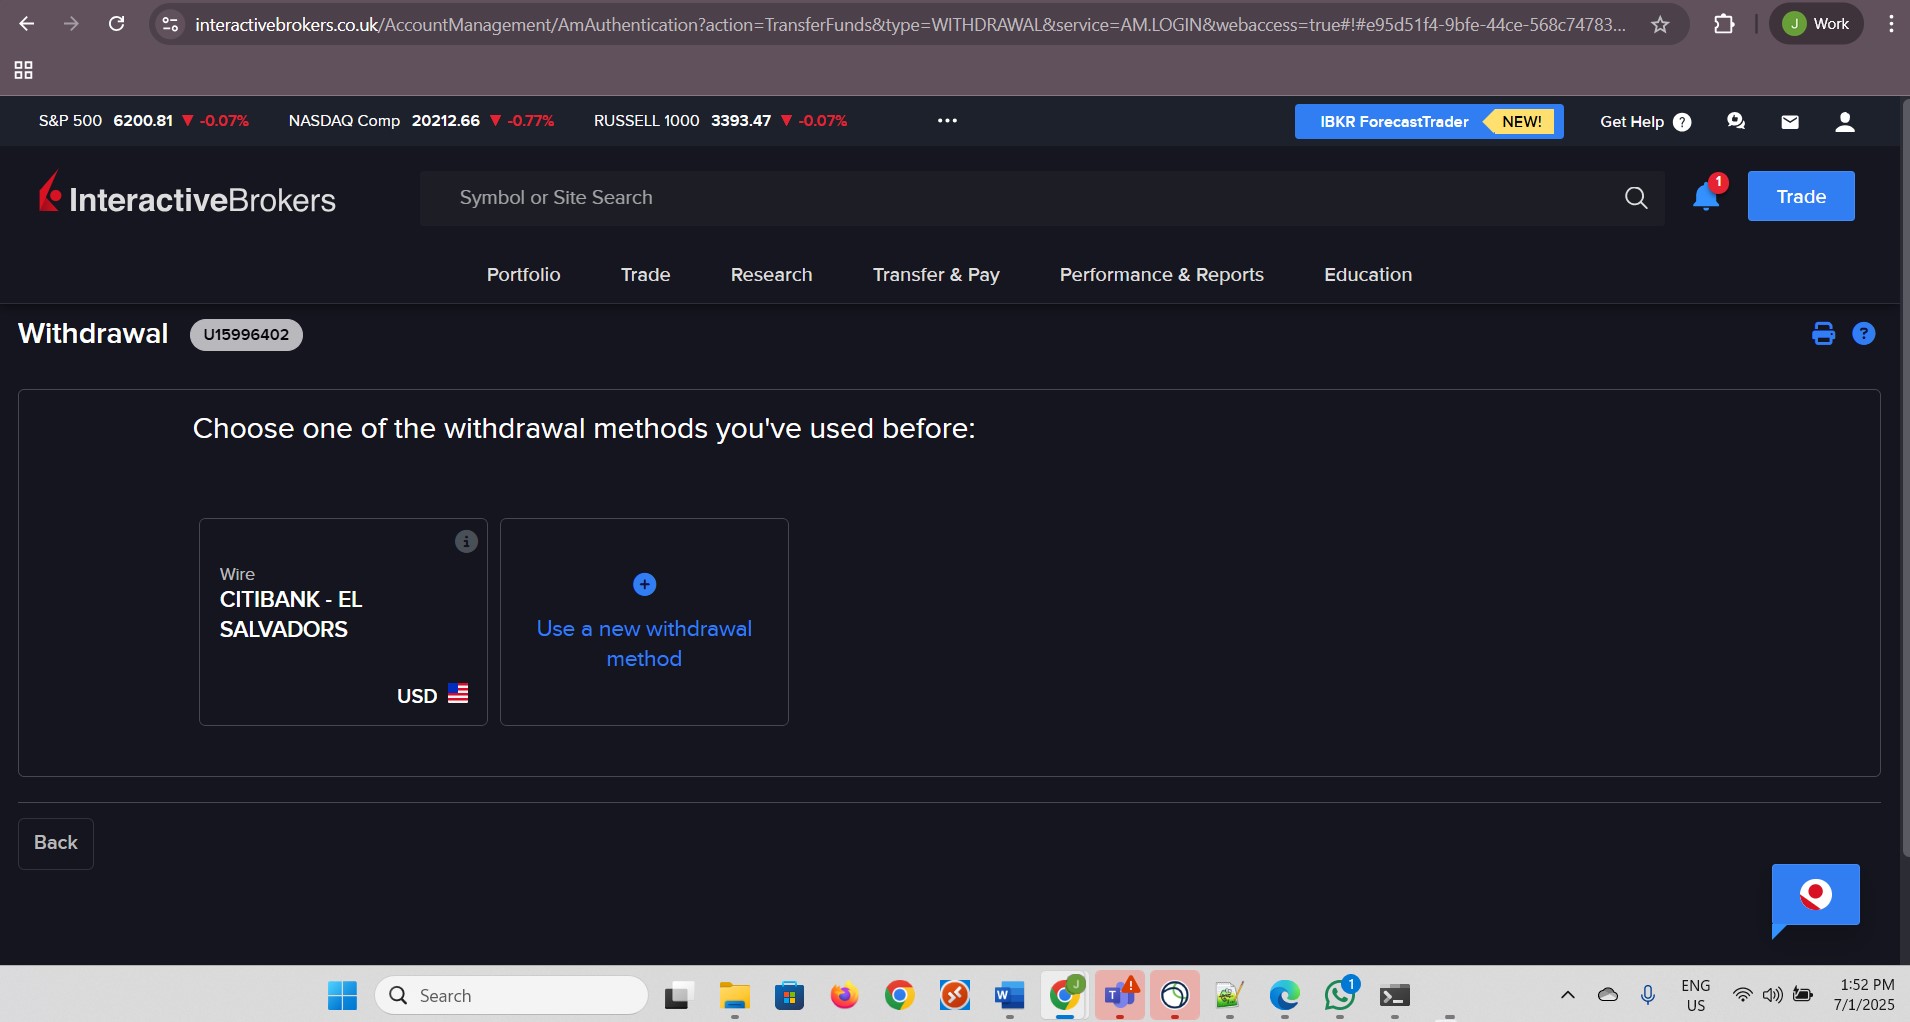Open Microsoft Word from the taskbar

click(x=1009, y=996)
